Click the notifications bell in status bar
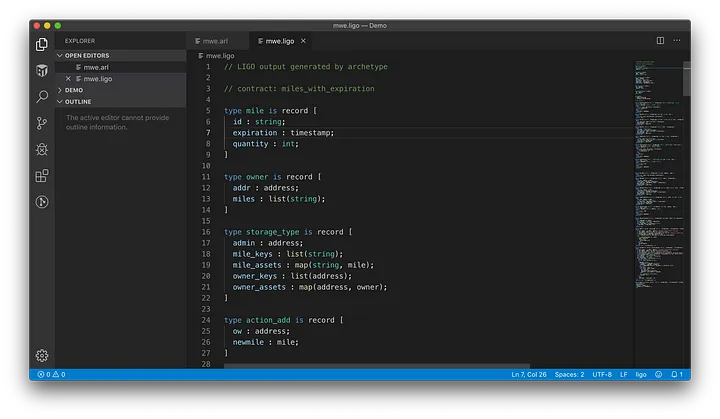Image resolution: width=720 pixels, height=419 pixels. [676, 374]
